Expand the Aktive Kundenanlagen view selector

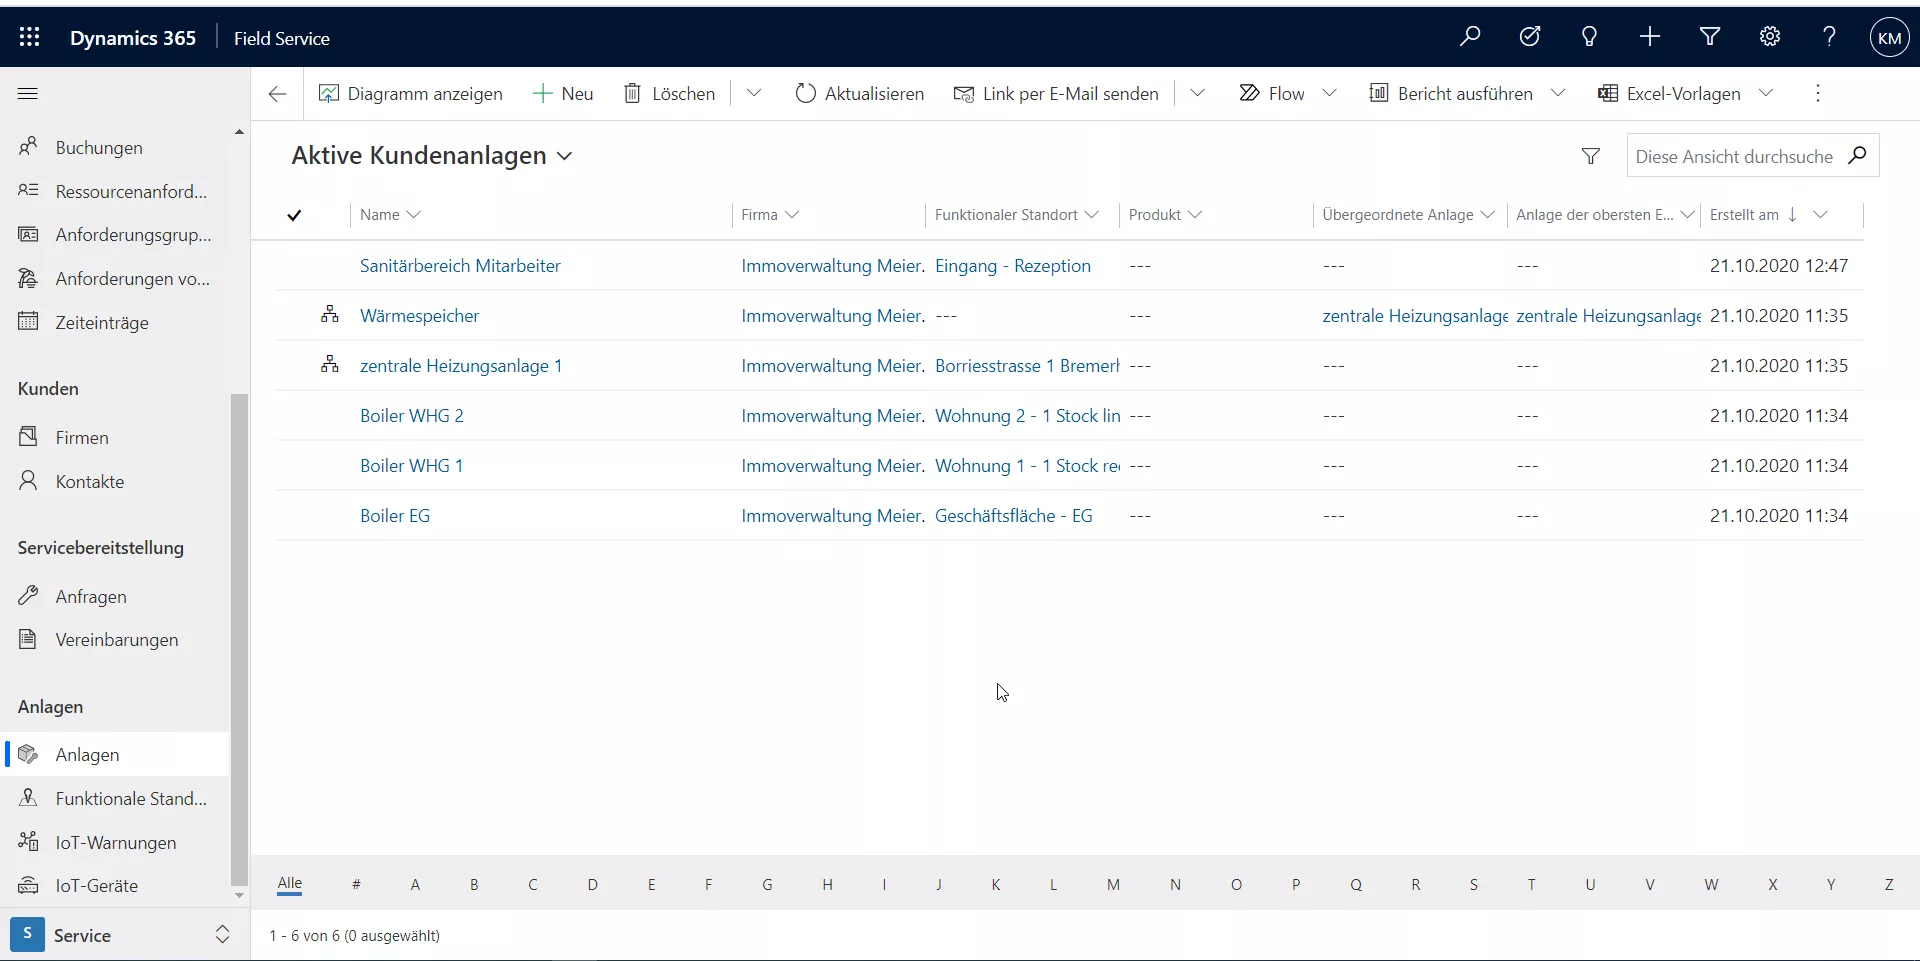pyautogui.click(x=565, y=156)
